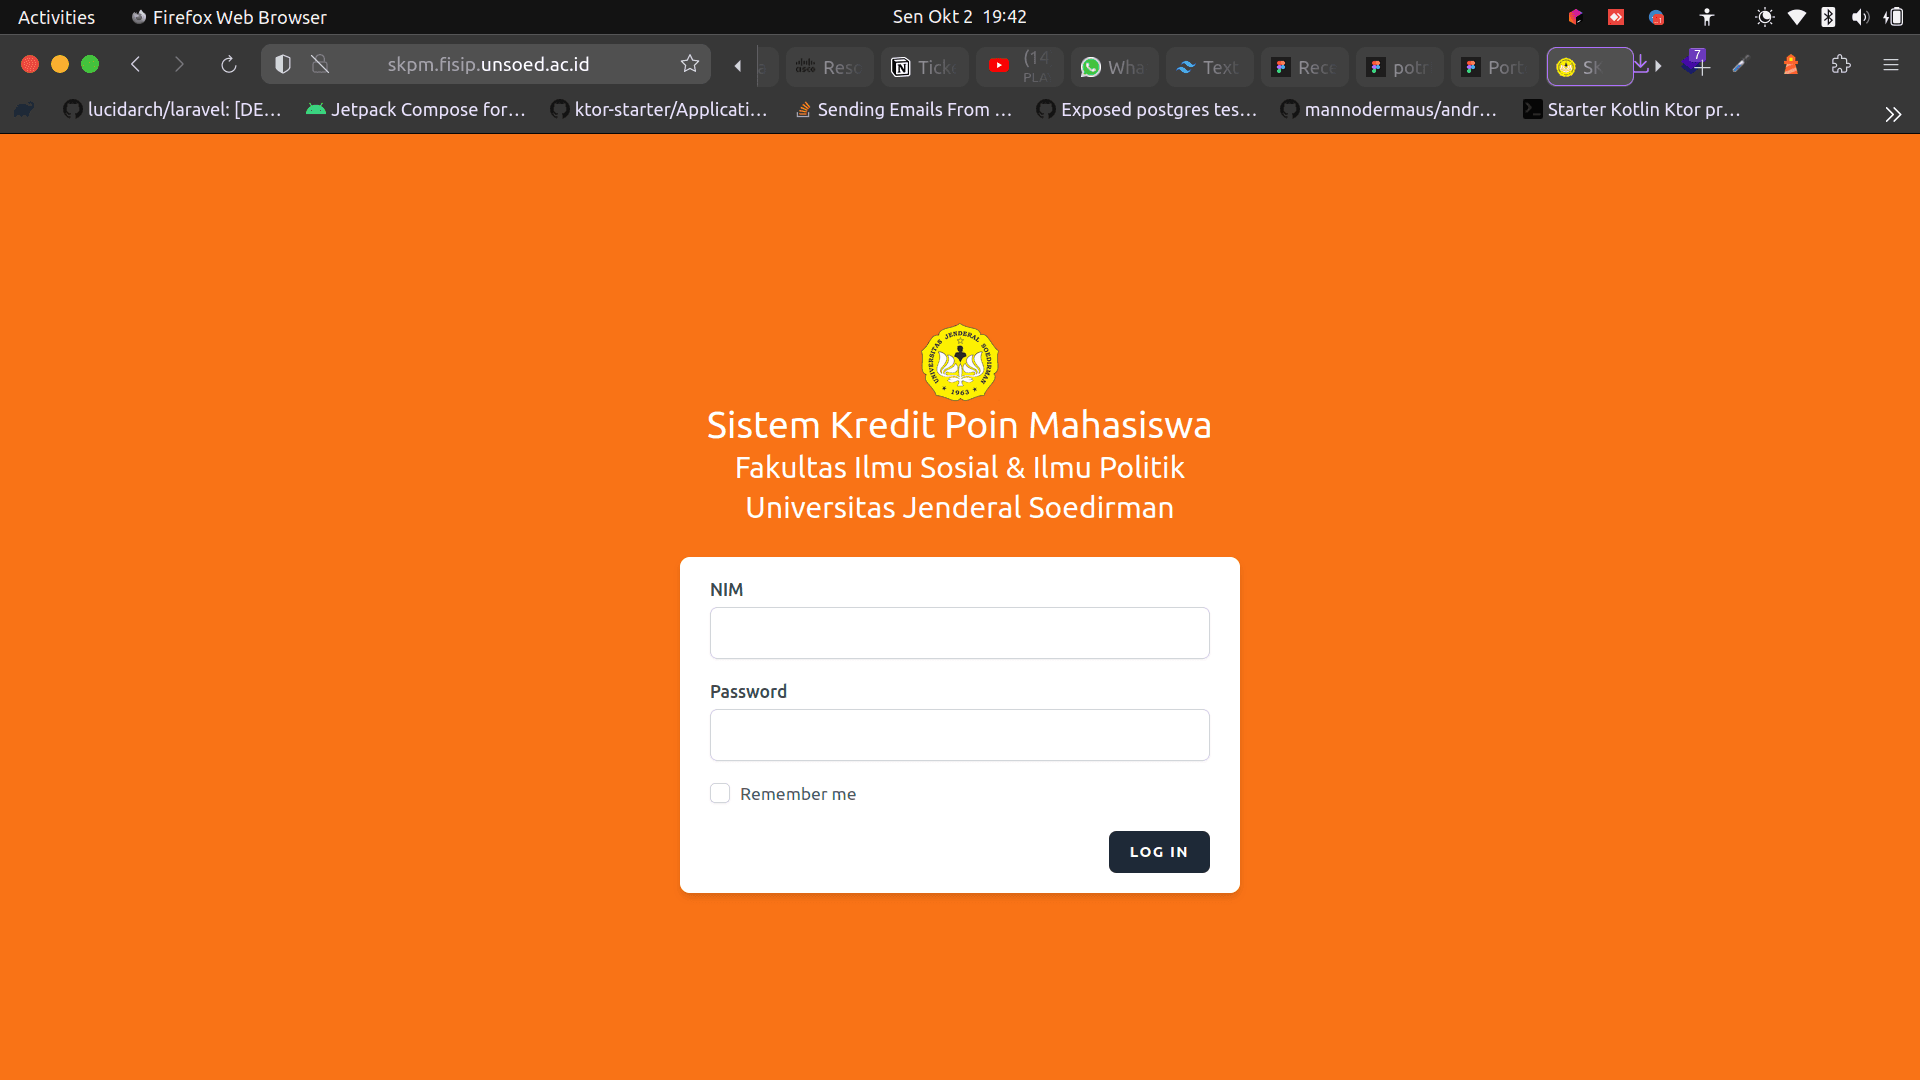
Task: Click into the Password field
Action: 959,735
